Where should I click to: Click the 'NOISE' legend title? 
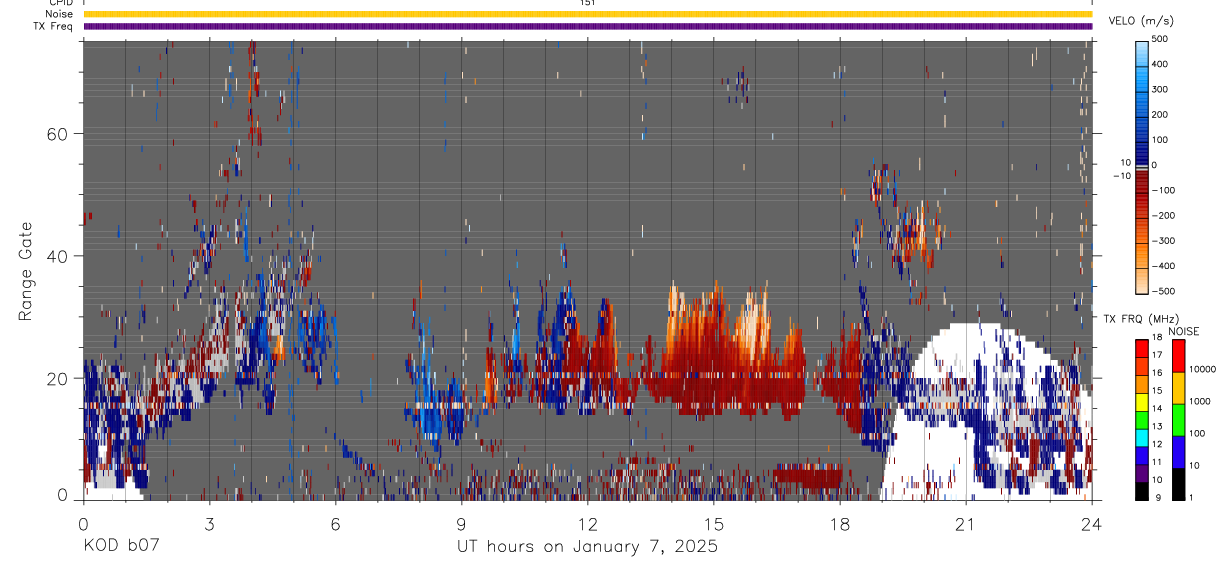click(1182, 331)
